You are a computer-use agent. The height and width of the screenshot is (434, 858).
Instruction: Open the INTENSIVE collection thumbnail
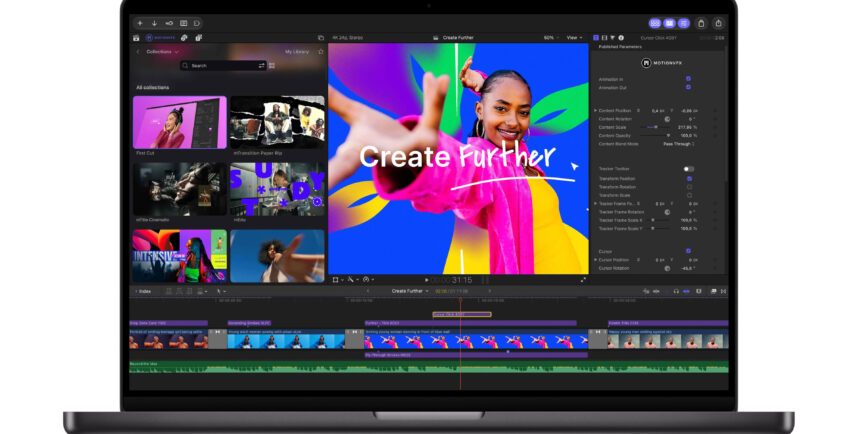click(x=179, y=256)
